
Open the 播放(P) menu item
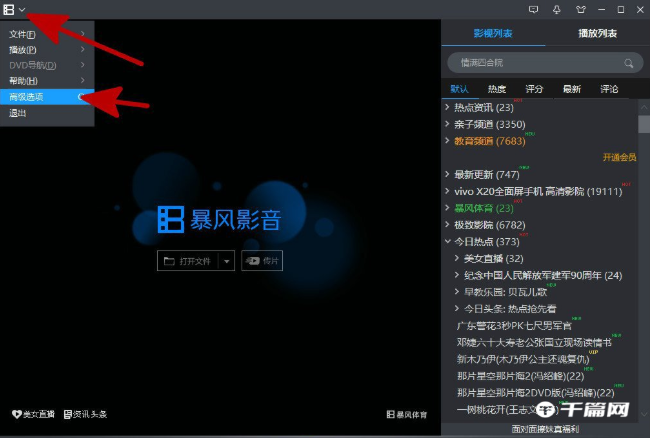tap(47, 50)
